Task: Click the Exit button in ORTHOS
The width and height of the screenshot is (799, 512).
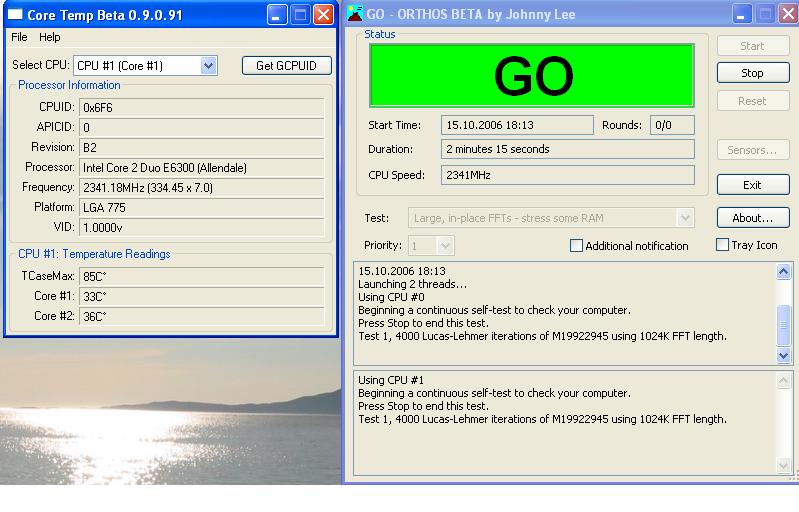Action: tap(753, 185)
